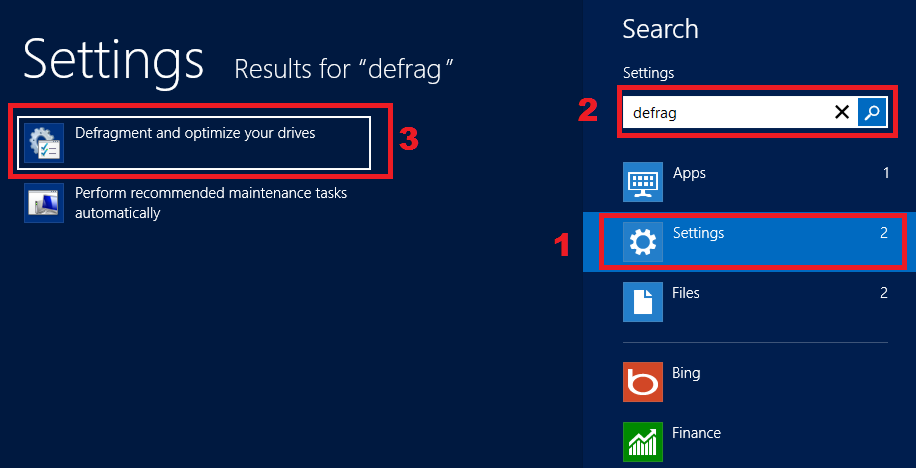Choose the Settings search category label
916x468 pixels.
pyautogui.click(x=698, y=233)
